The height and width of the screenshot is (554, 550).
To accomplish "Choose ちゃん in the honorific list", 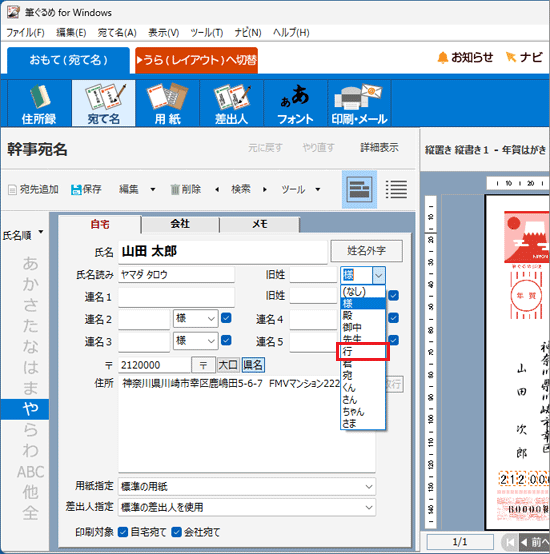I will pos(363,411).
